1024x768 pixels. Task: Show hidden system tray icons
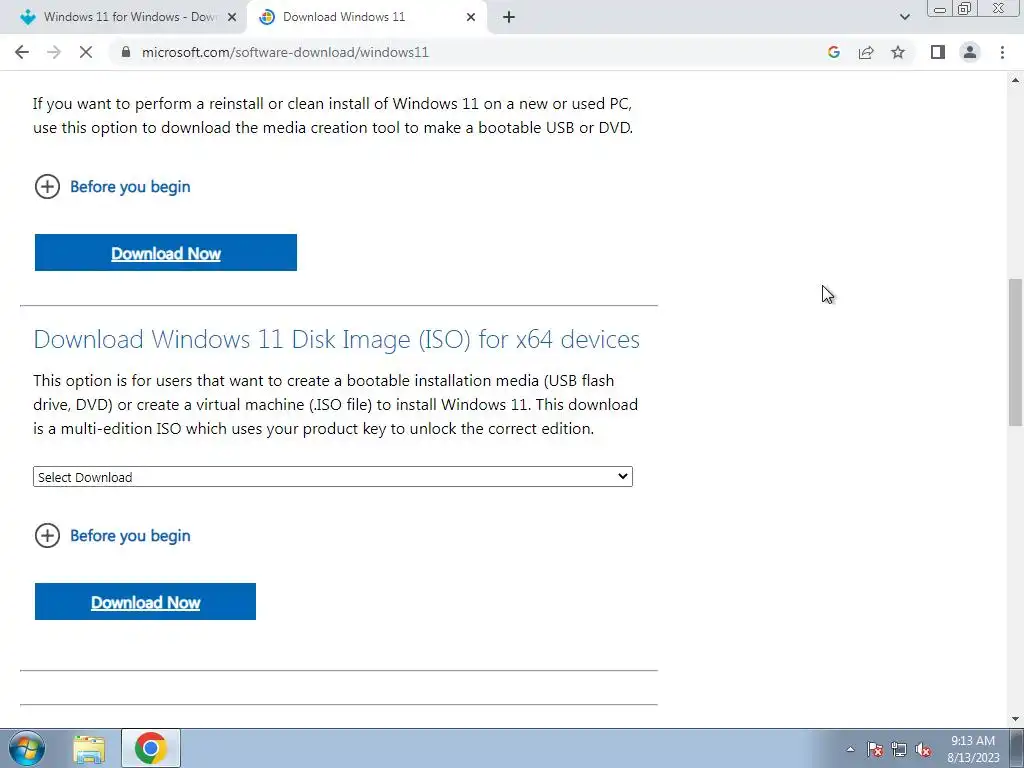(850, 749)
